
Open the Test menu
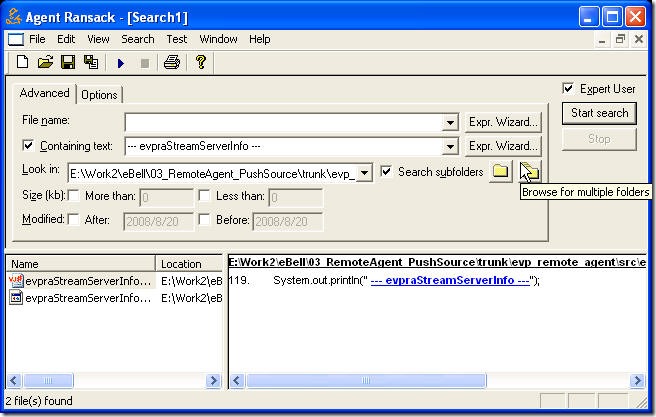tap(177, 39)
